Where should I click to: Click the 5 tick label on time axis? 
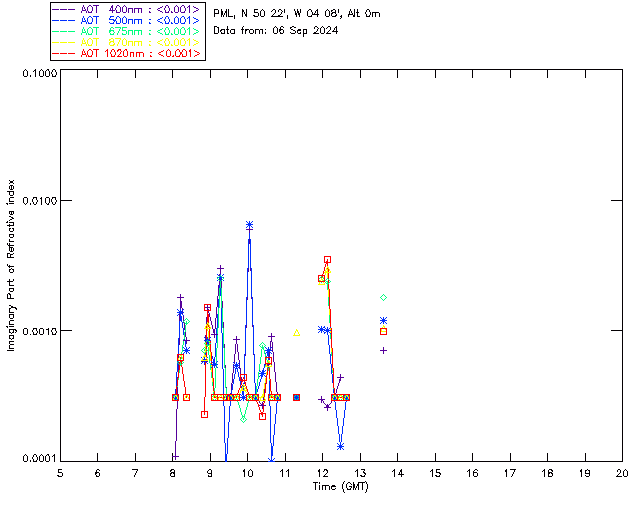60,472
